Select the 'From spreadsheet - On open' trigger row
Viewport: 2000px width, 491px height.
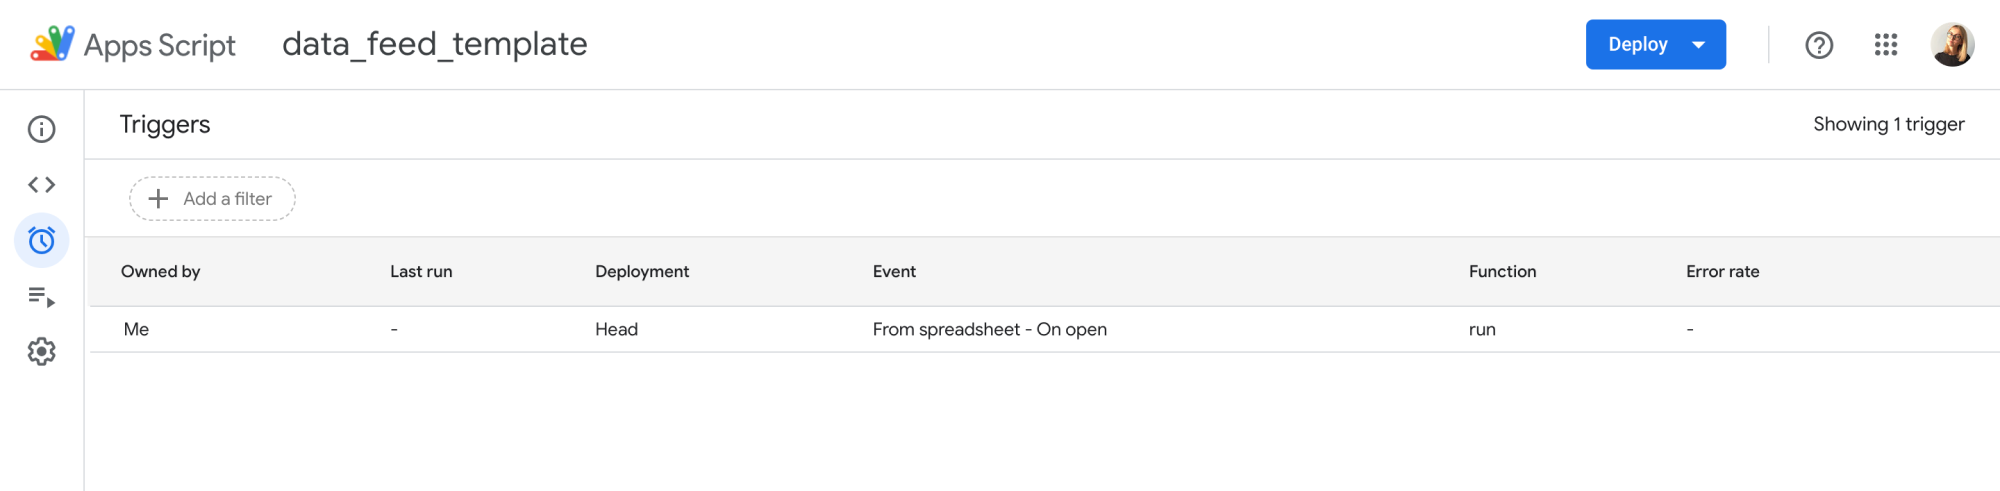pos(989,330)
